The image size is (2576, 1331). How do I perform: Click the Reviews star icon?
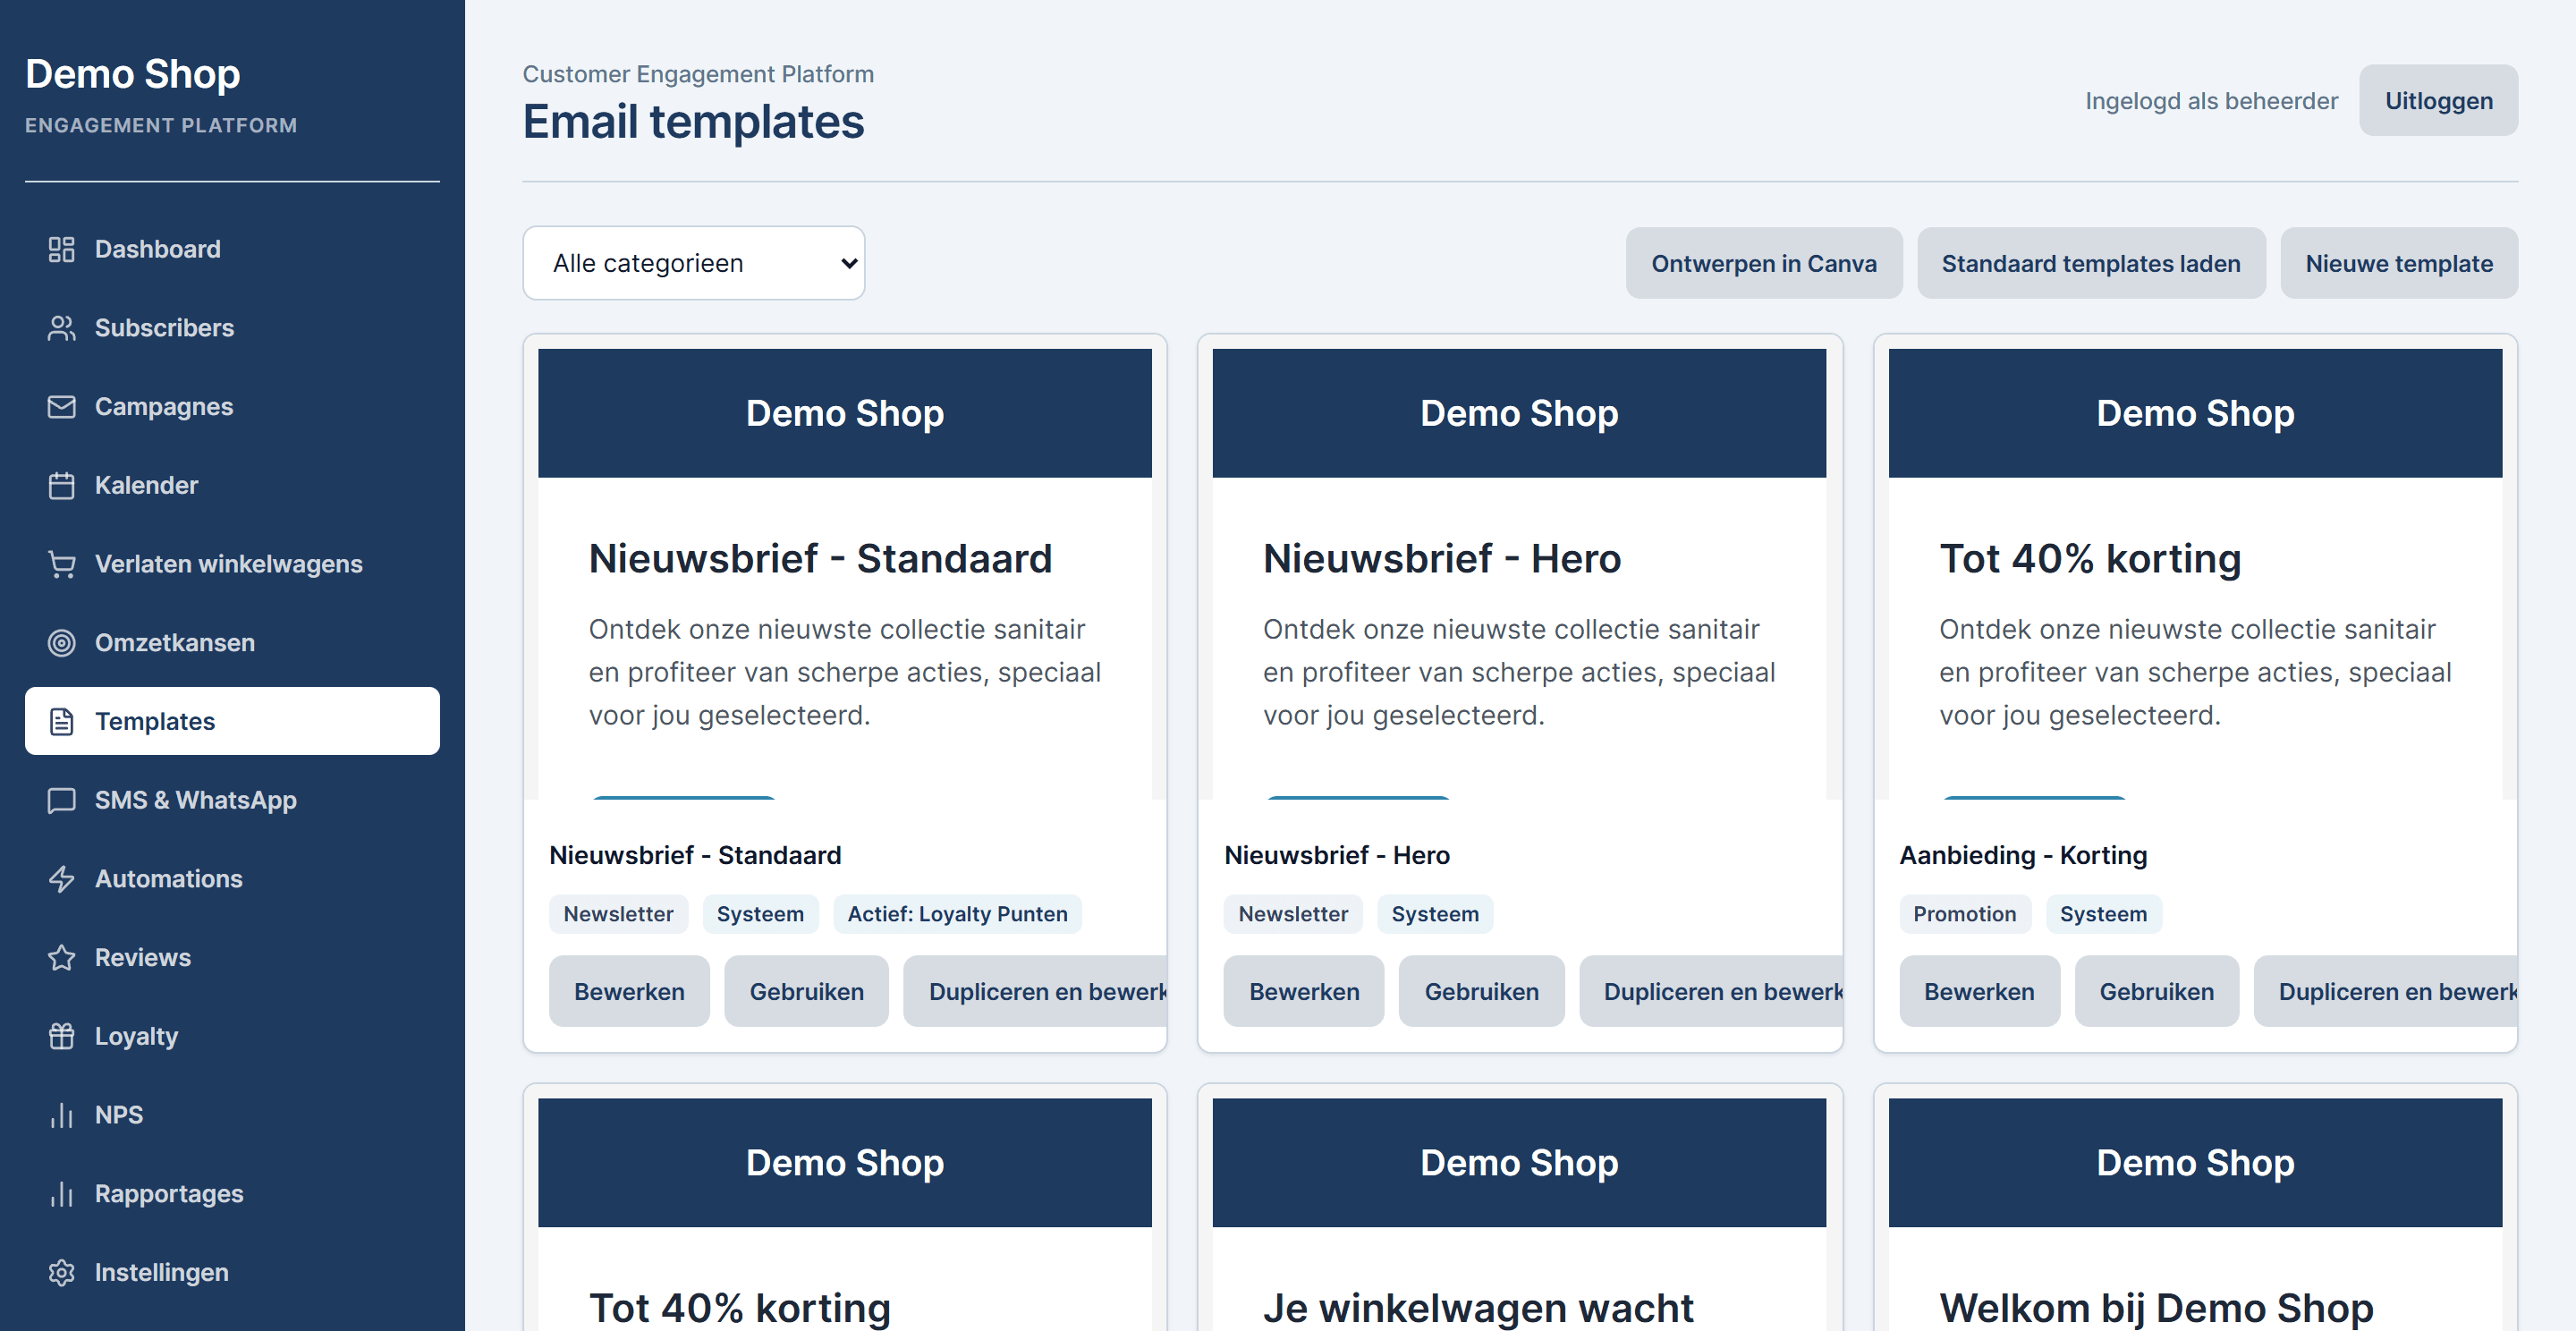coord(61,957)
